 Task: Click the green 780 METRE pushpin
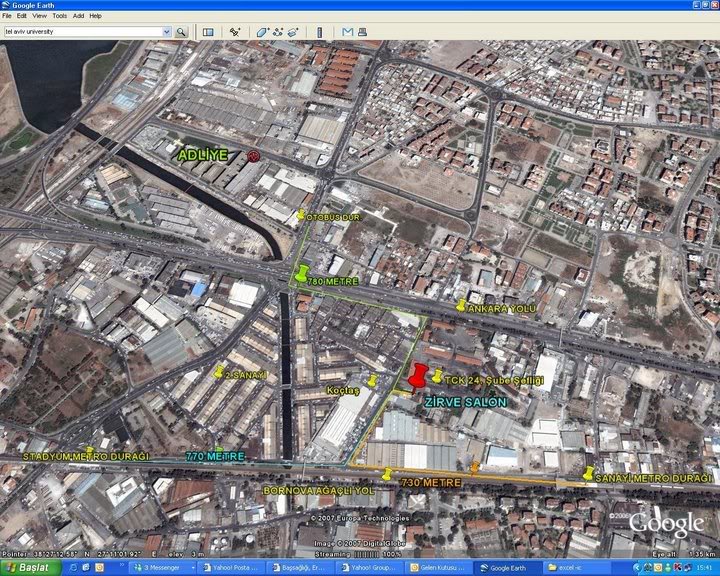point(300,272)
